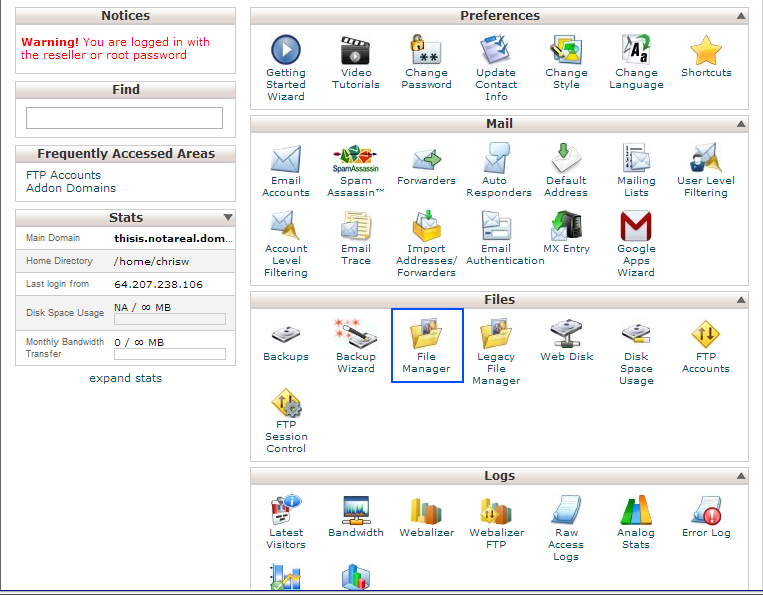The image size is (763, 595).
Task: Open Update Contact Info
Action: [496, 67]
